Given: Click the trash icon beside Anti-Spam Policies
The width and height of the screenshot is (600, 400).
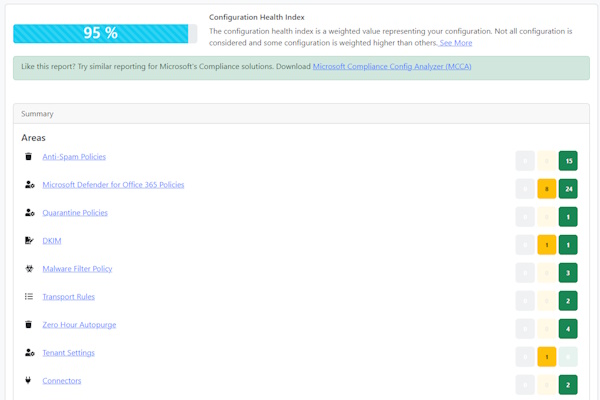Looking at the screenshot, I should click(29, 157).
